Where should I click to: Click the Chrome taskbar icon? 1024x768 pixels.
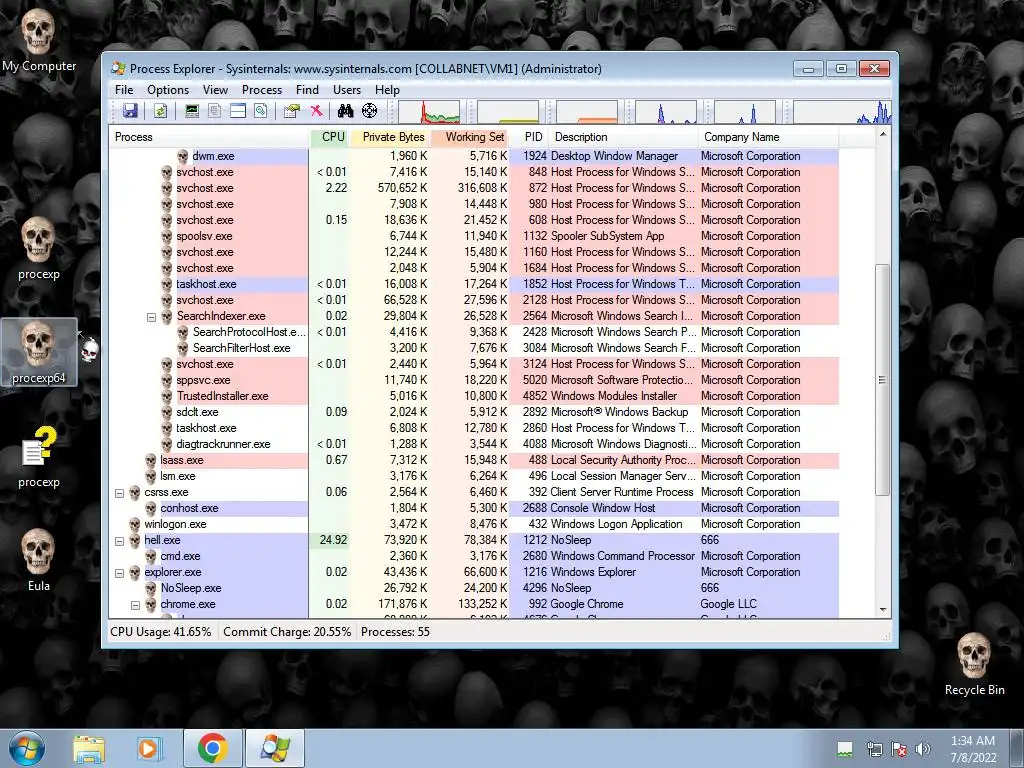pyautogui.click(x=212, y=748)
